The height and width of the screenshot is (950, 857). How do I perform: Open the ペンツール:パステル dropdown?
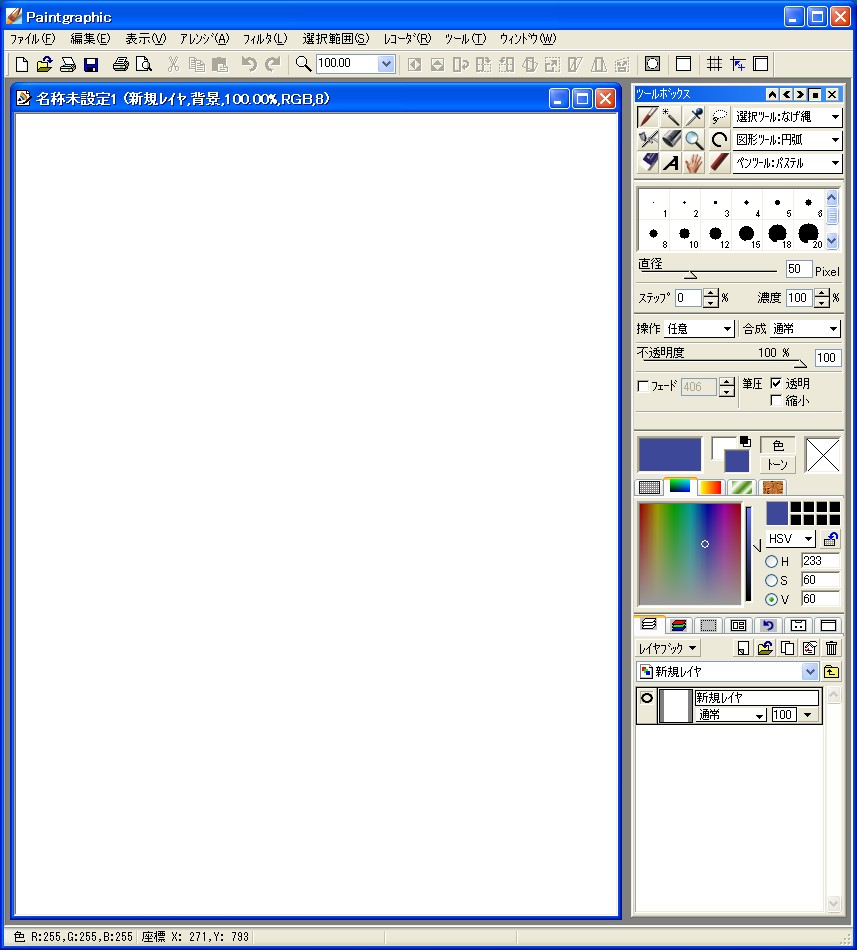tap(787, 163)
